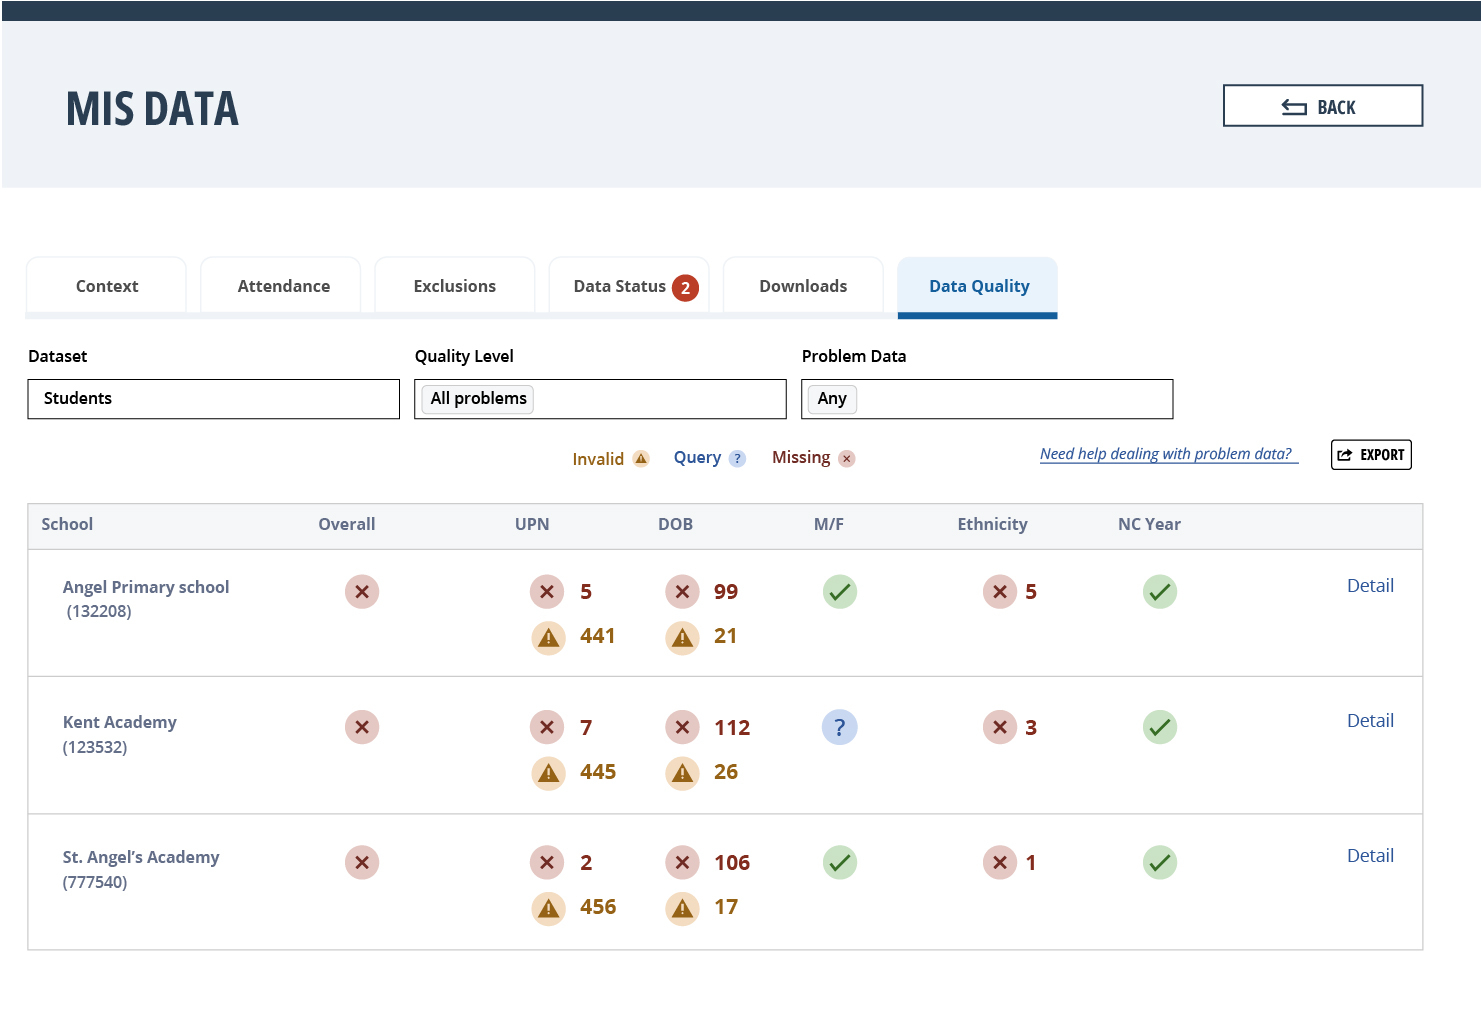Click Angel Primary M/F green check icon
The image size is (1482, 1032).
click(840, 592)
